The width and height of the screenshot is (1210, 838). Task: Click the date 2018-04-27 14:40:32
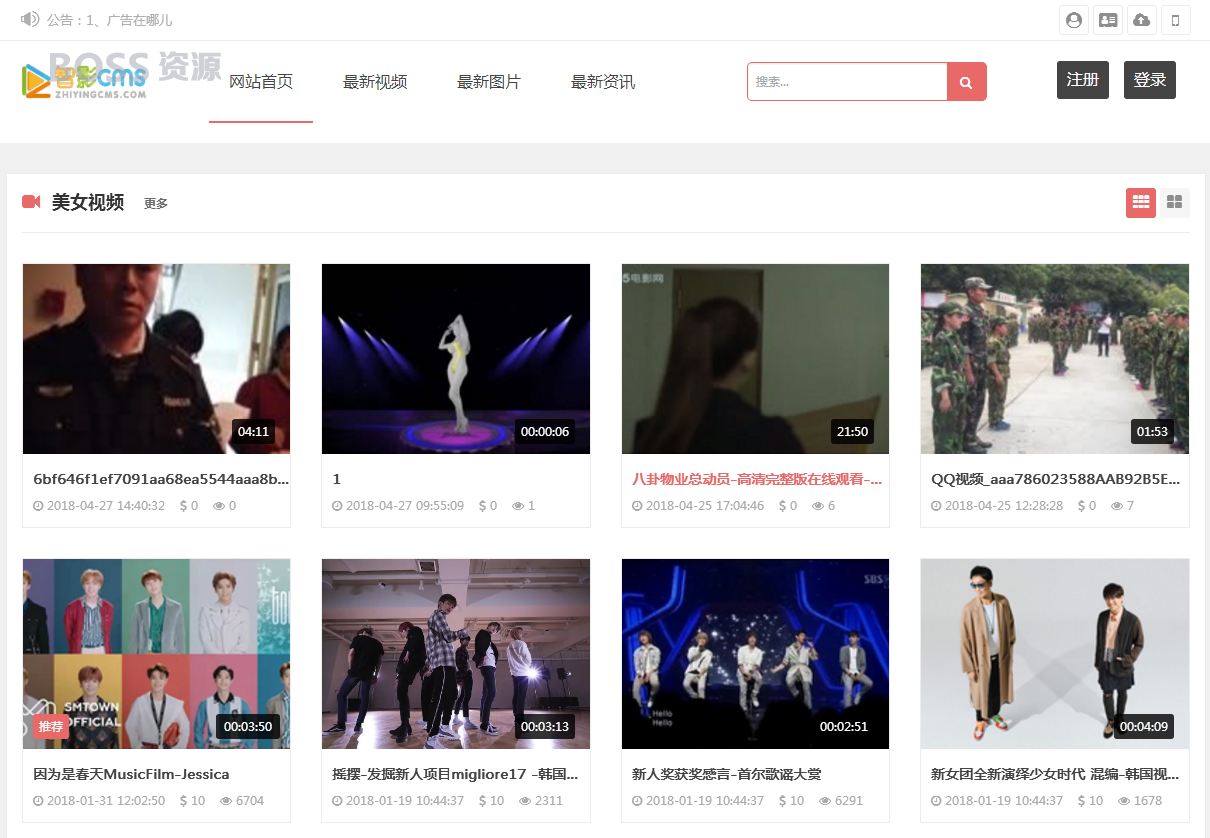(x=106, y=506)
